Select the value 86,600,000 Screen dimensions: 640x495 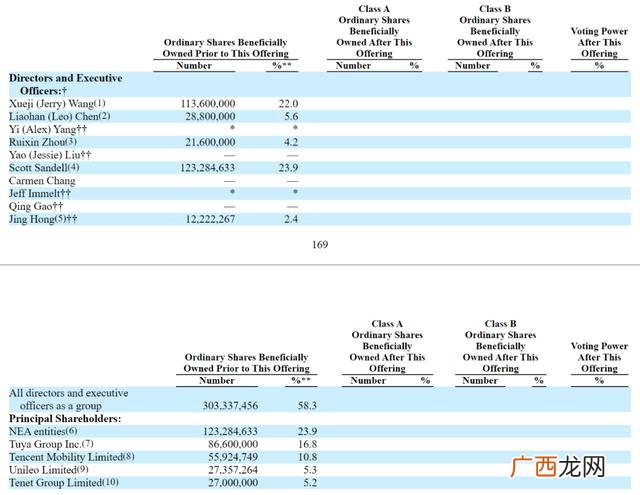coord(233,444)
